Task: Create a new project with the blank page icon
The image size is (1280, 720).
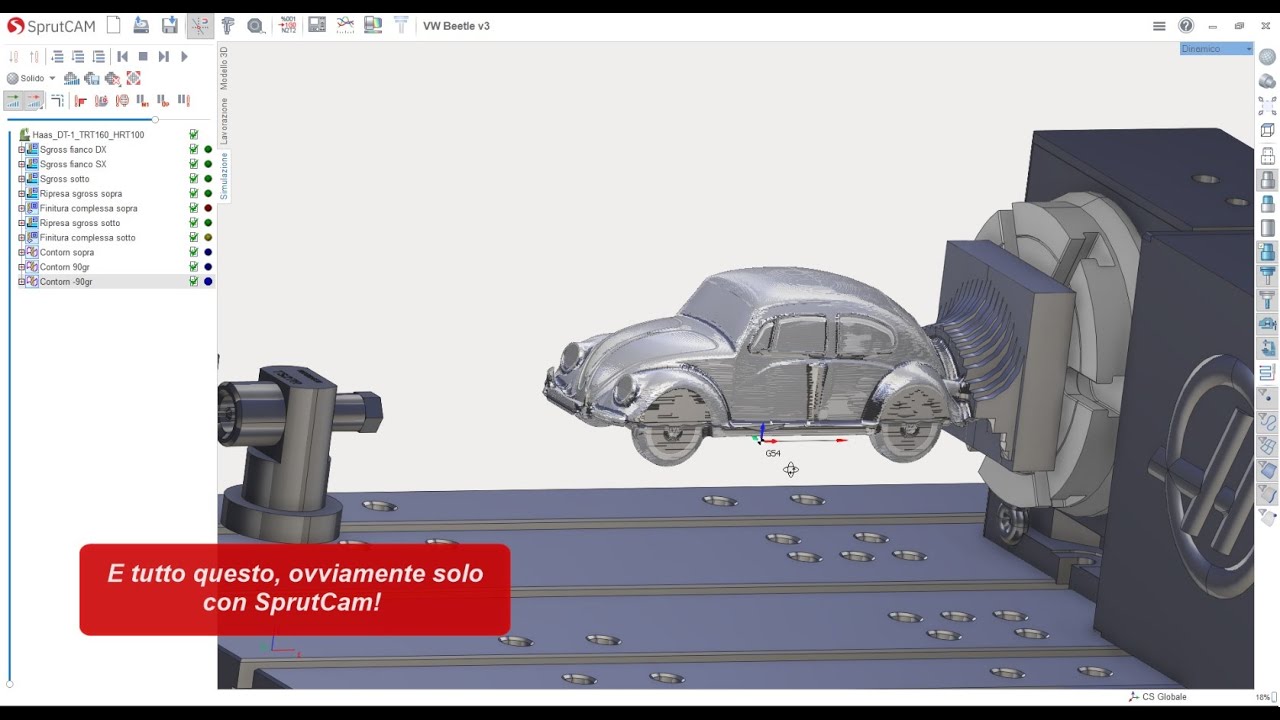Action: [113, 26]
